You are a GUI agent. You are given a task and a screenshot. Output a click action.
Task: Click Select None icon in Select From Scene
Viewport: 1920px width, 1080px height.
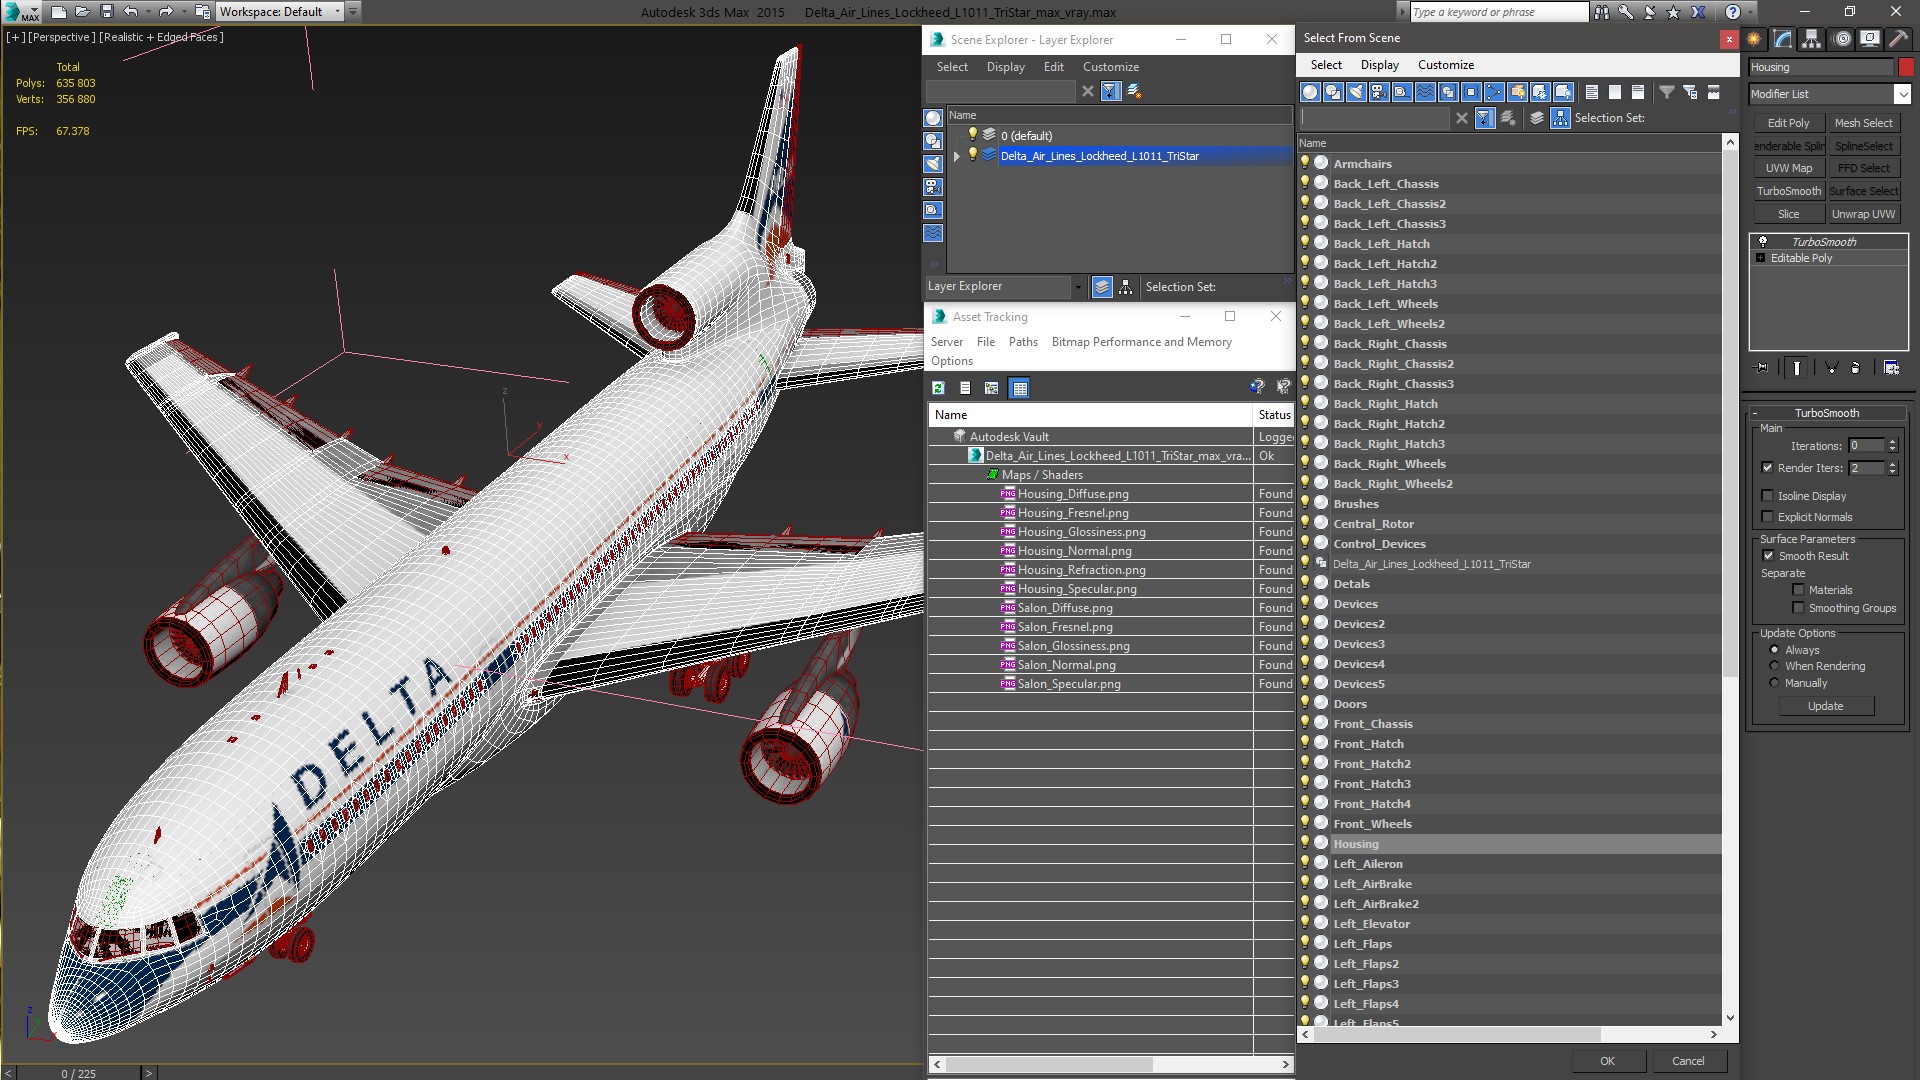coord(1615,92)
